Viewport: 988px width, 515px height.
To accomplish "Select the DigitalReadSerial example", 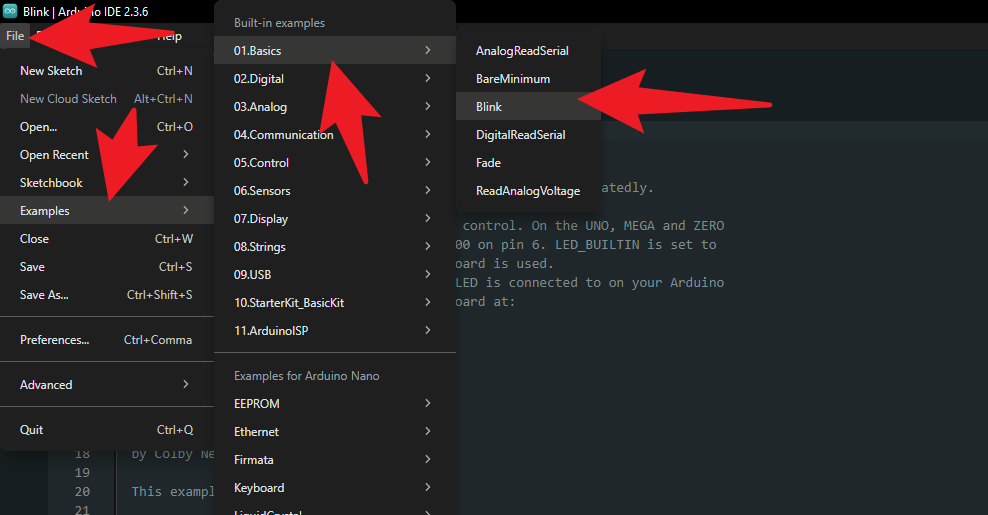I will coord(528,135).
